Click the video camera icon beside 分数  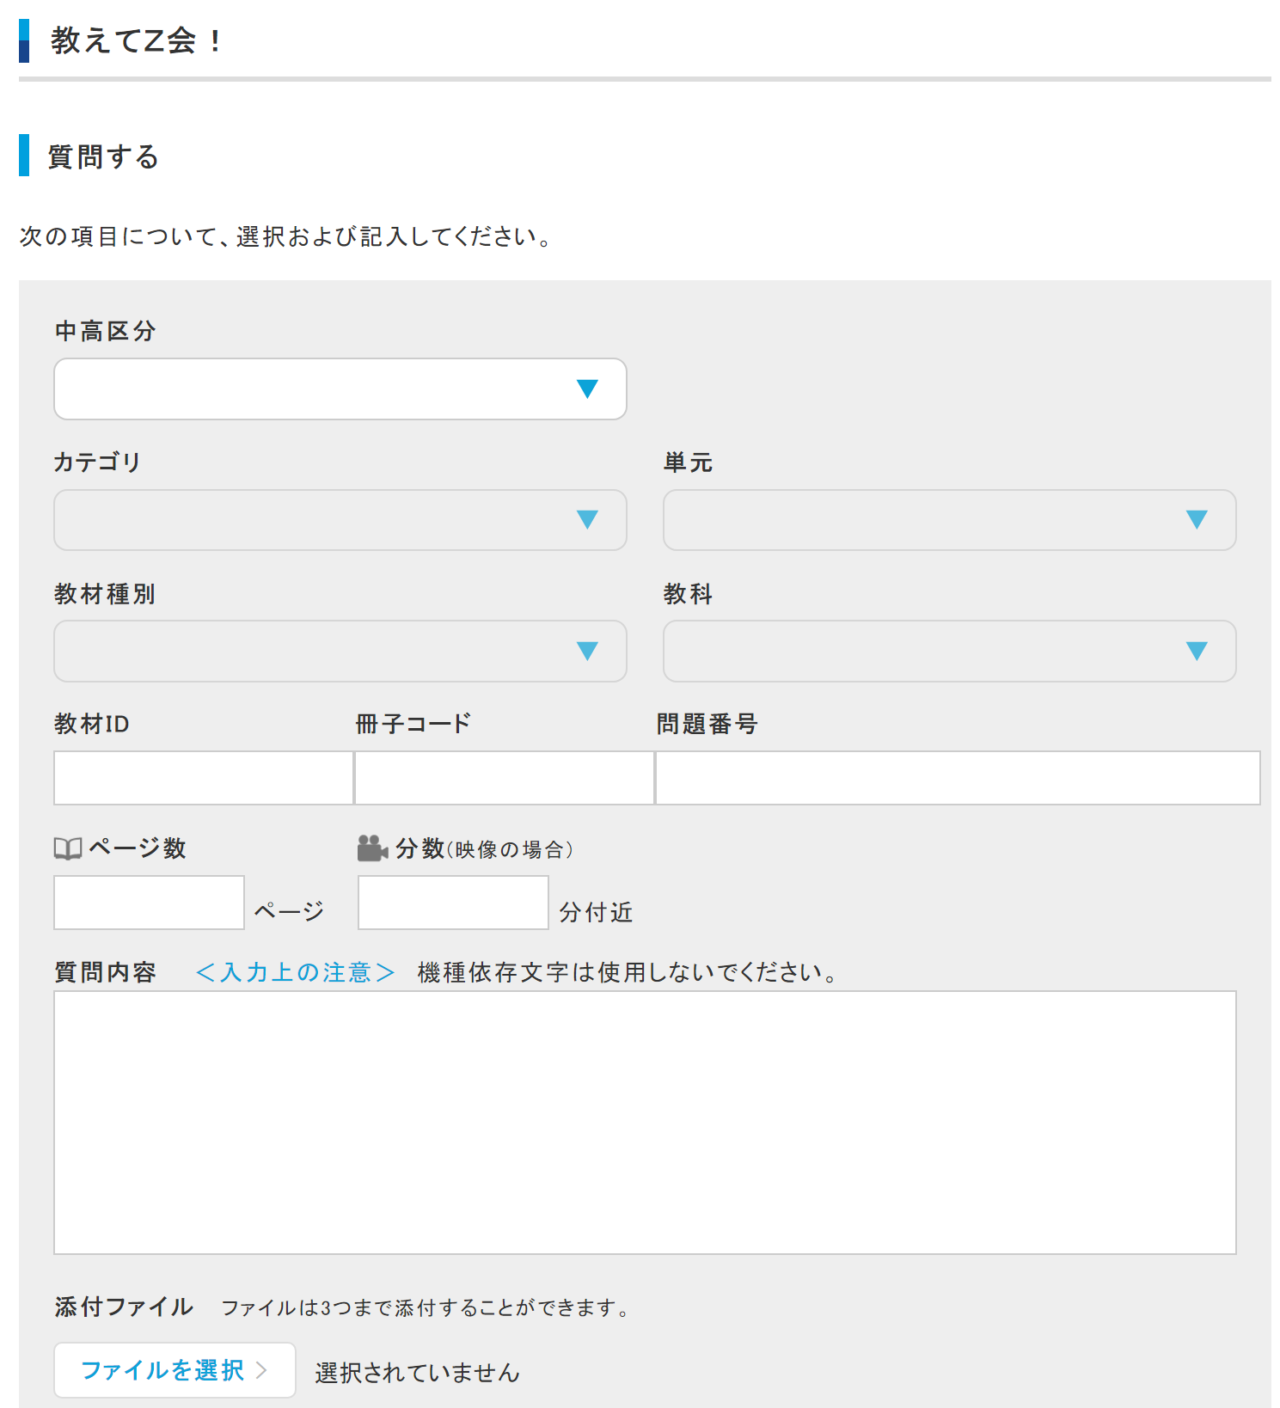(373, 848)
